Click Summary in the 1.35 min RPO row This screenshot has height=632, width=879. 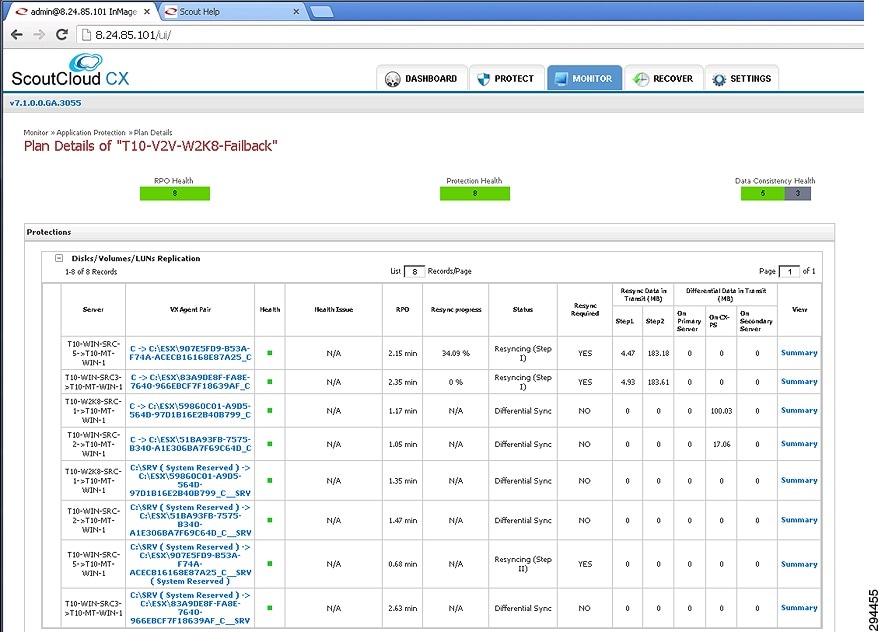(799, 481)
